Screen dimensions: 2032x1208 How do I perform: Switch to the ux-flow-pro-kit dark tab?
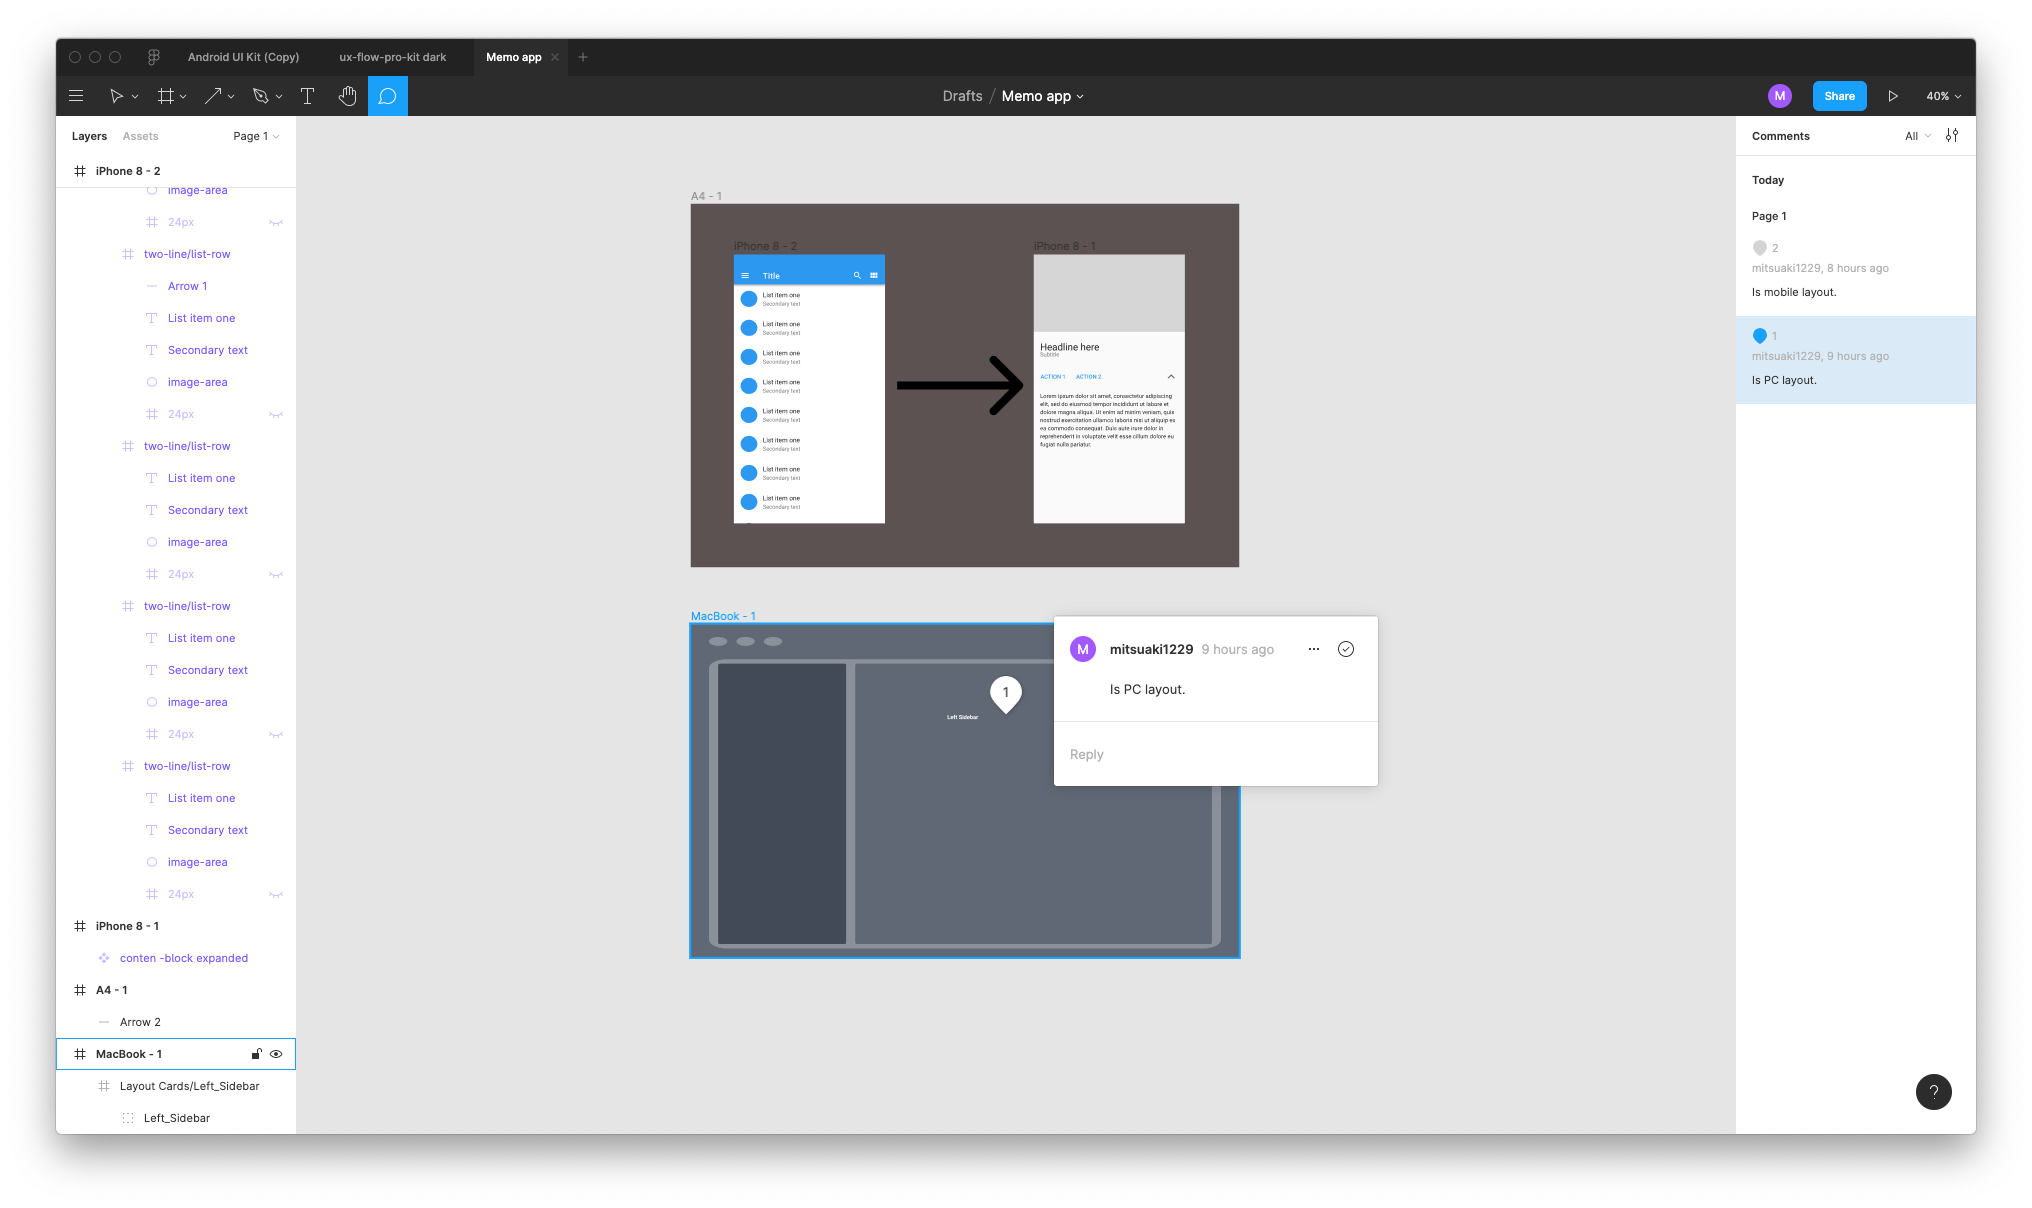pyautogui.click(x=392, y=57)
